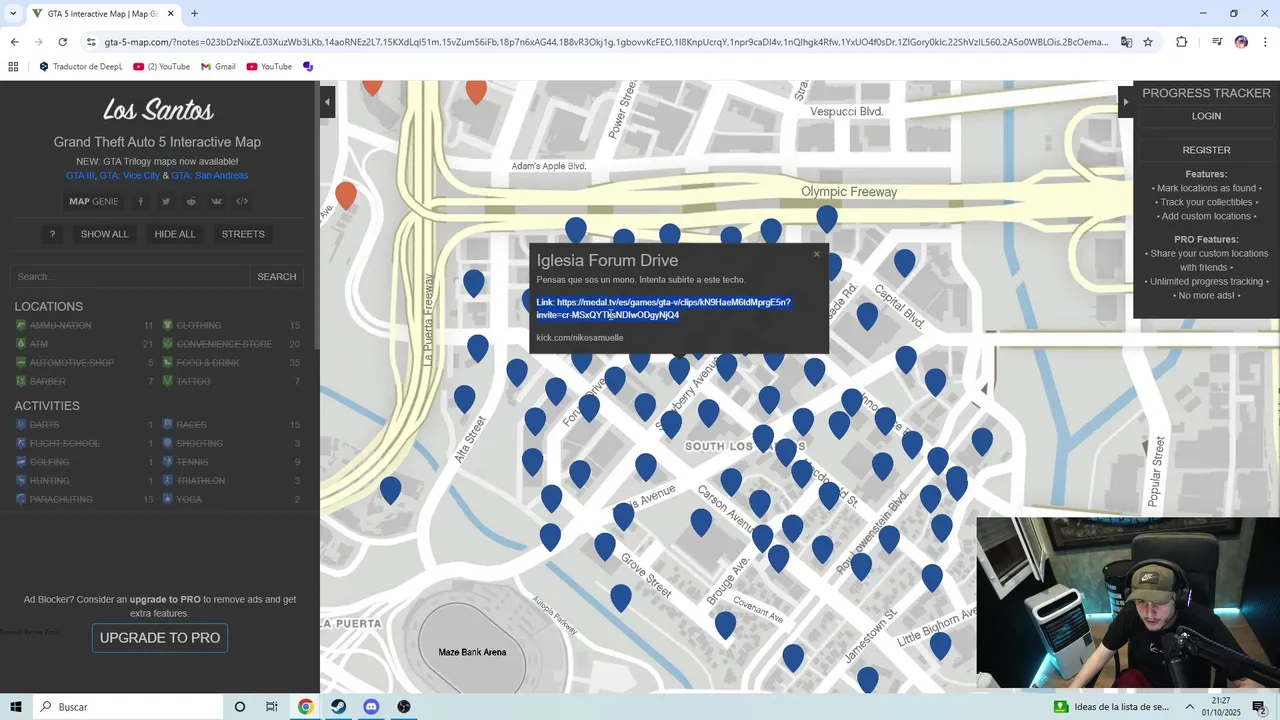Viewport: 1280px width, 720px height.
Task: Click the Yoga category icon
Action: click(168, 499)
